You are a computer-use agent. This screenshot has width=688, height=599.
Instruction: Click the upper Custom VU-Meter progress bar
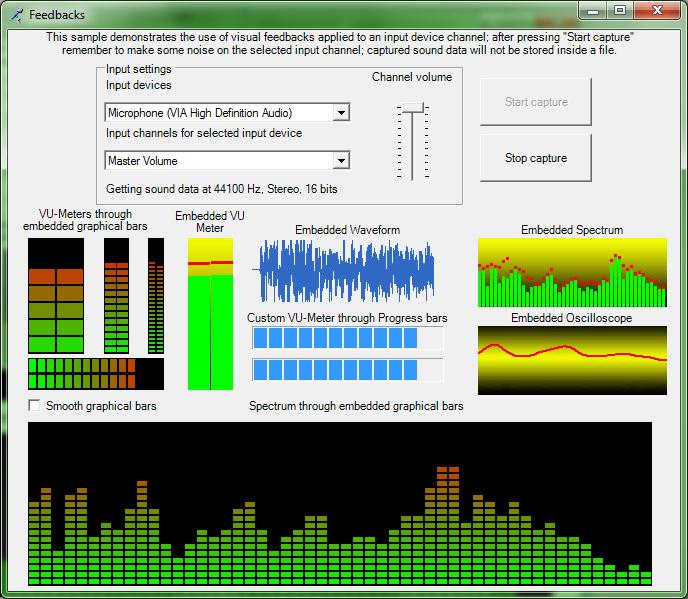(x=345, y=339)
